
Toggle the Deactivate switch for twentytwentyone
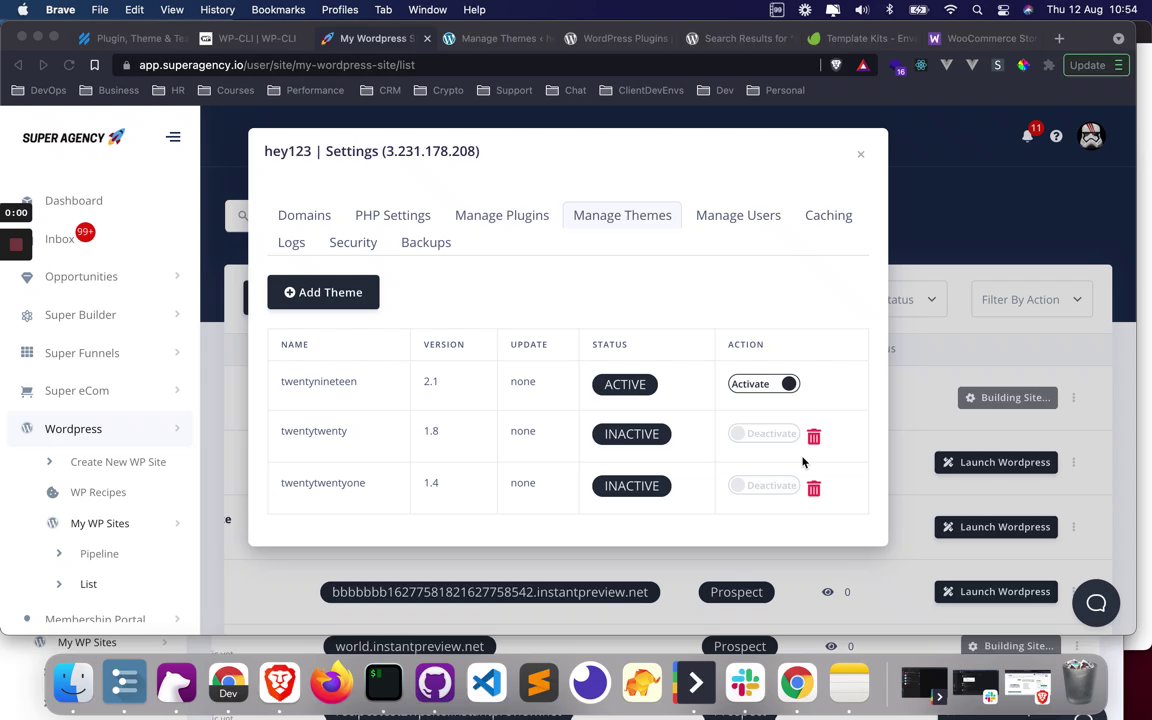point(763,485)
